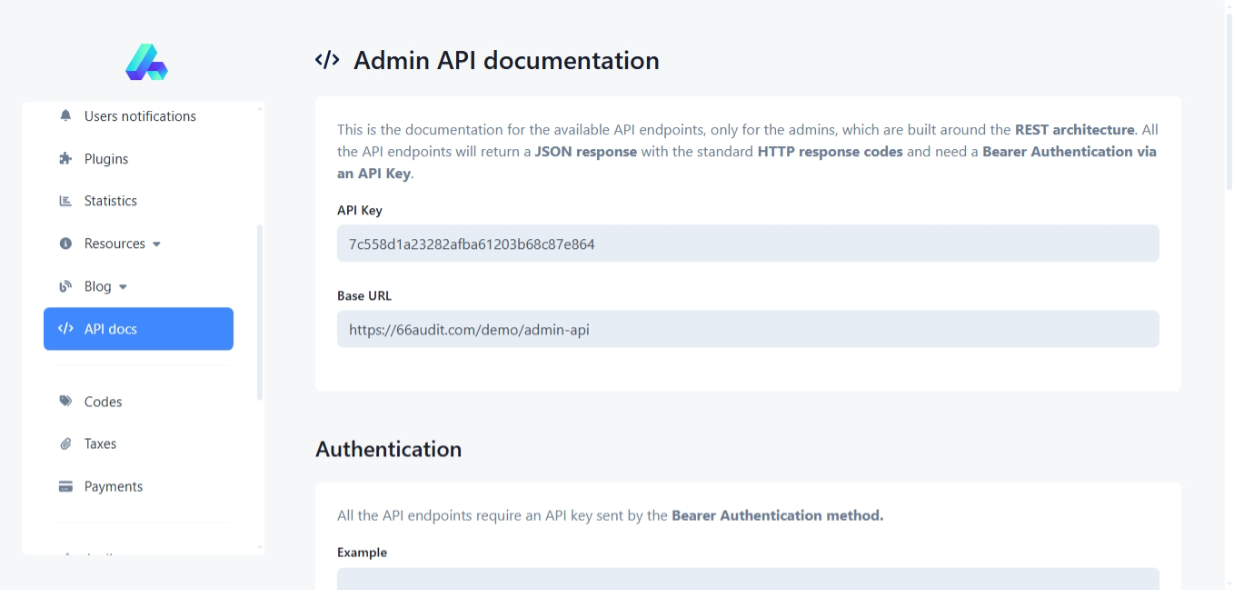Click the bell icon beside Users notifications

coord(66,116)
